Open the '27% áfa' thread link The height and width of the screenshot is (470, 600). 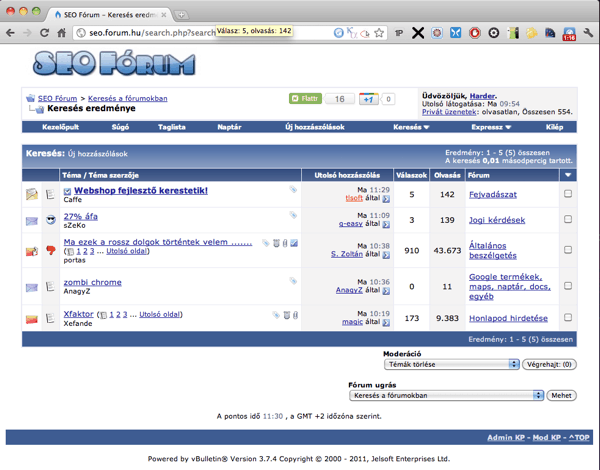point(80,216)
